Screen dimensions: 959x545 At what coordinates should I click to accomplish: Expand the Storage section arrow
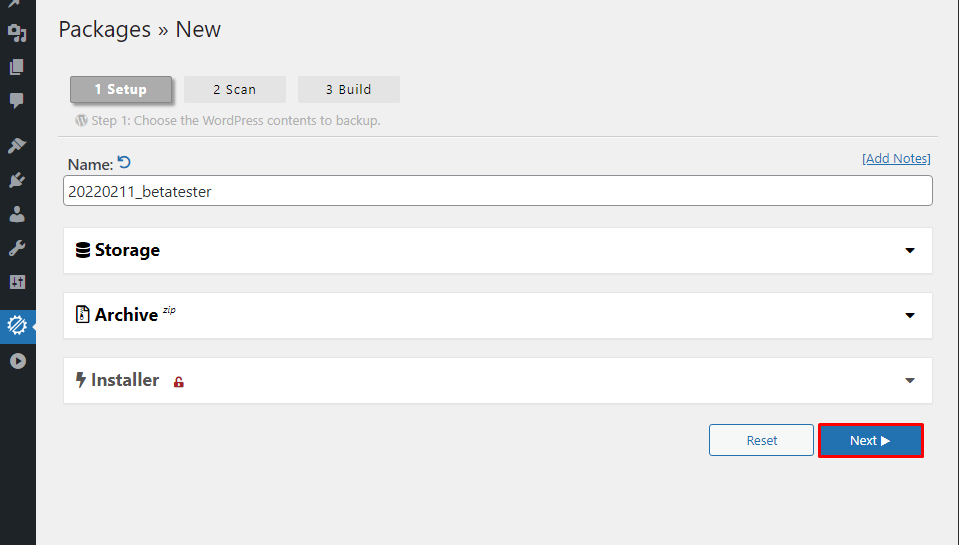tap(910, 251)
